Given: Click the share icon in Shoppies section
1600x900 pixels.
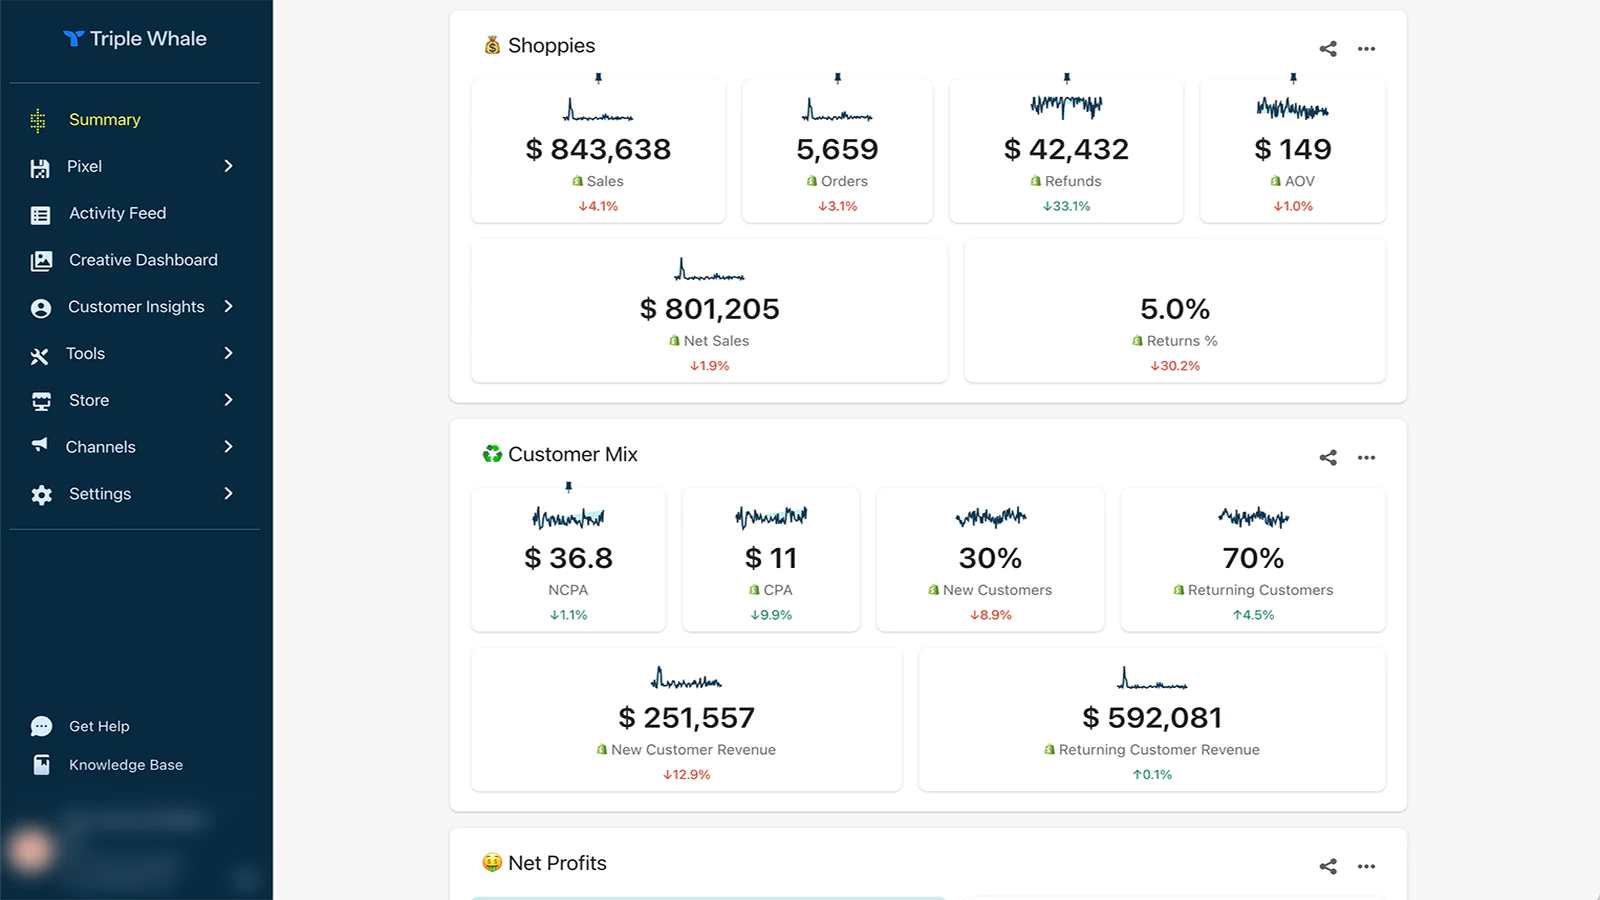Looking at the screenshot, I should tap(1327, 49).
